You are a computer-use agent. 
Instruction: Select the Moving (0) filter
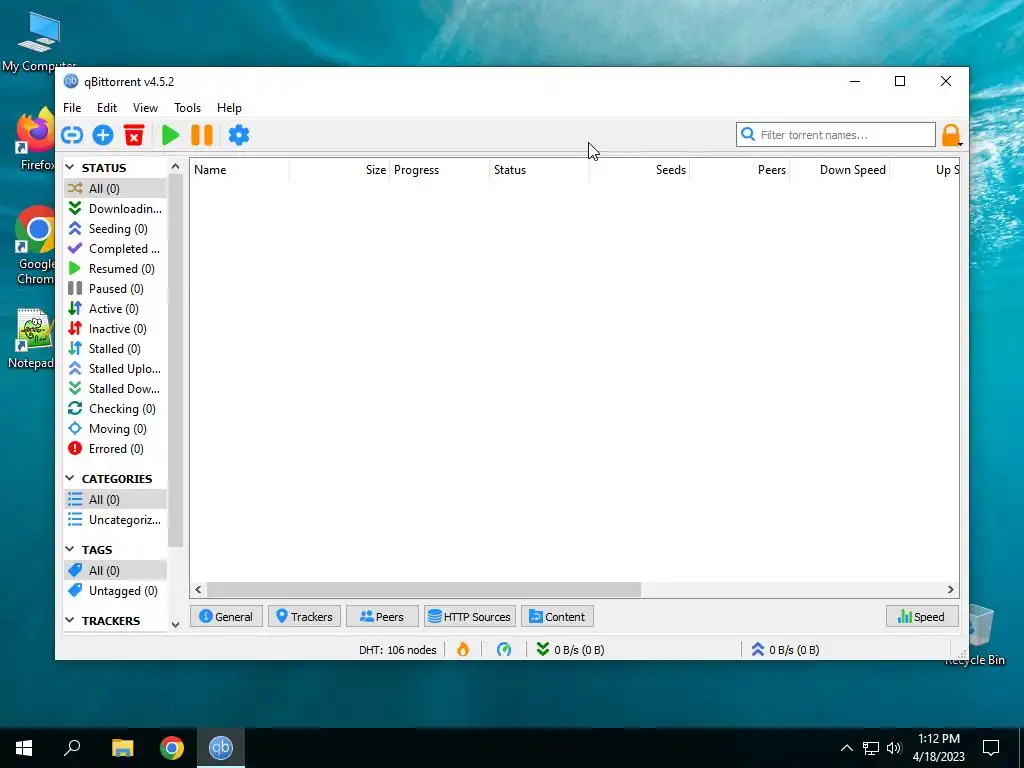click(115, 429)
